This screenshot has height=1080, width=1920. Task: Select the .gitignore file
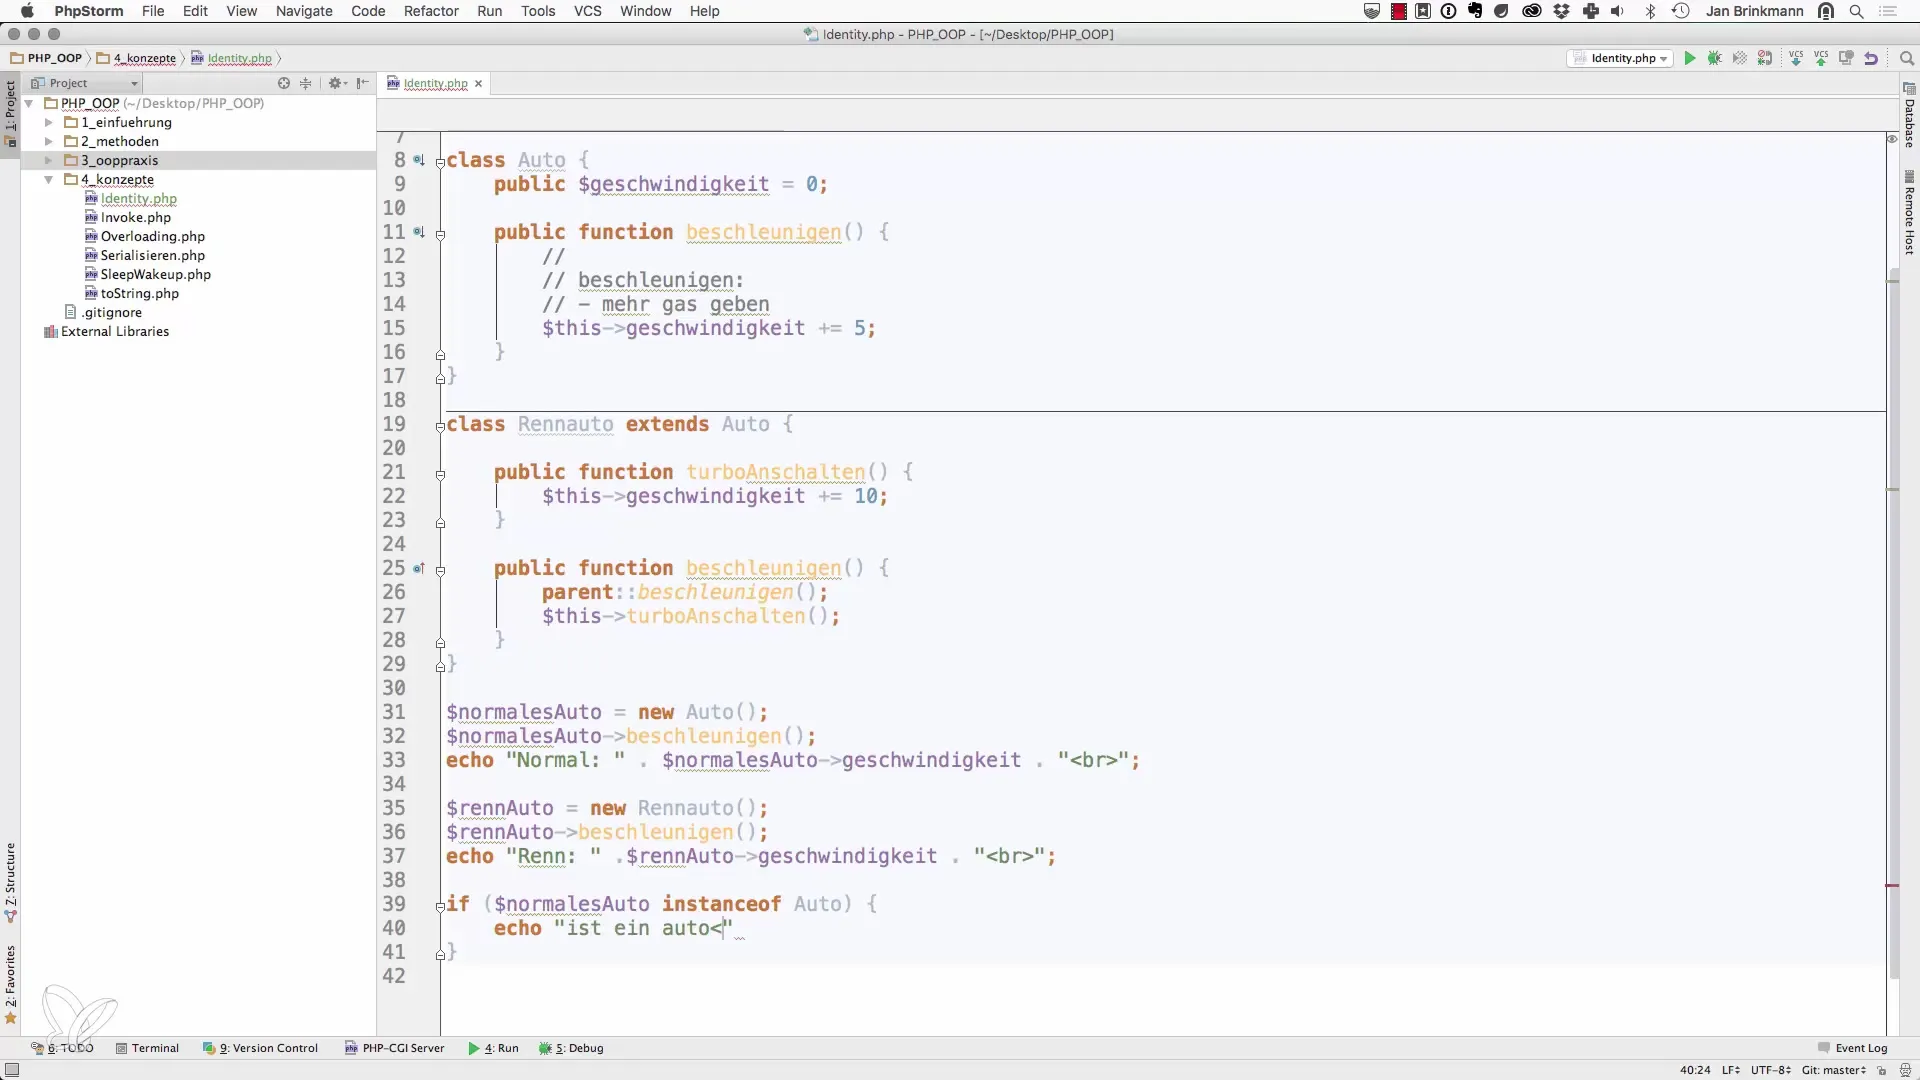[103, 312]
